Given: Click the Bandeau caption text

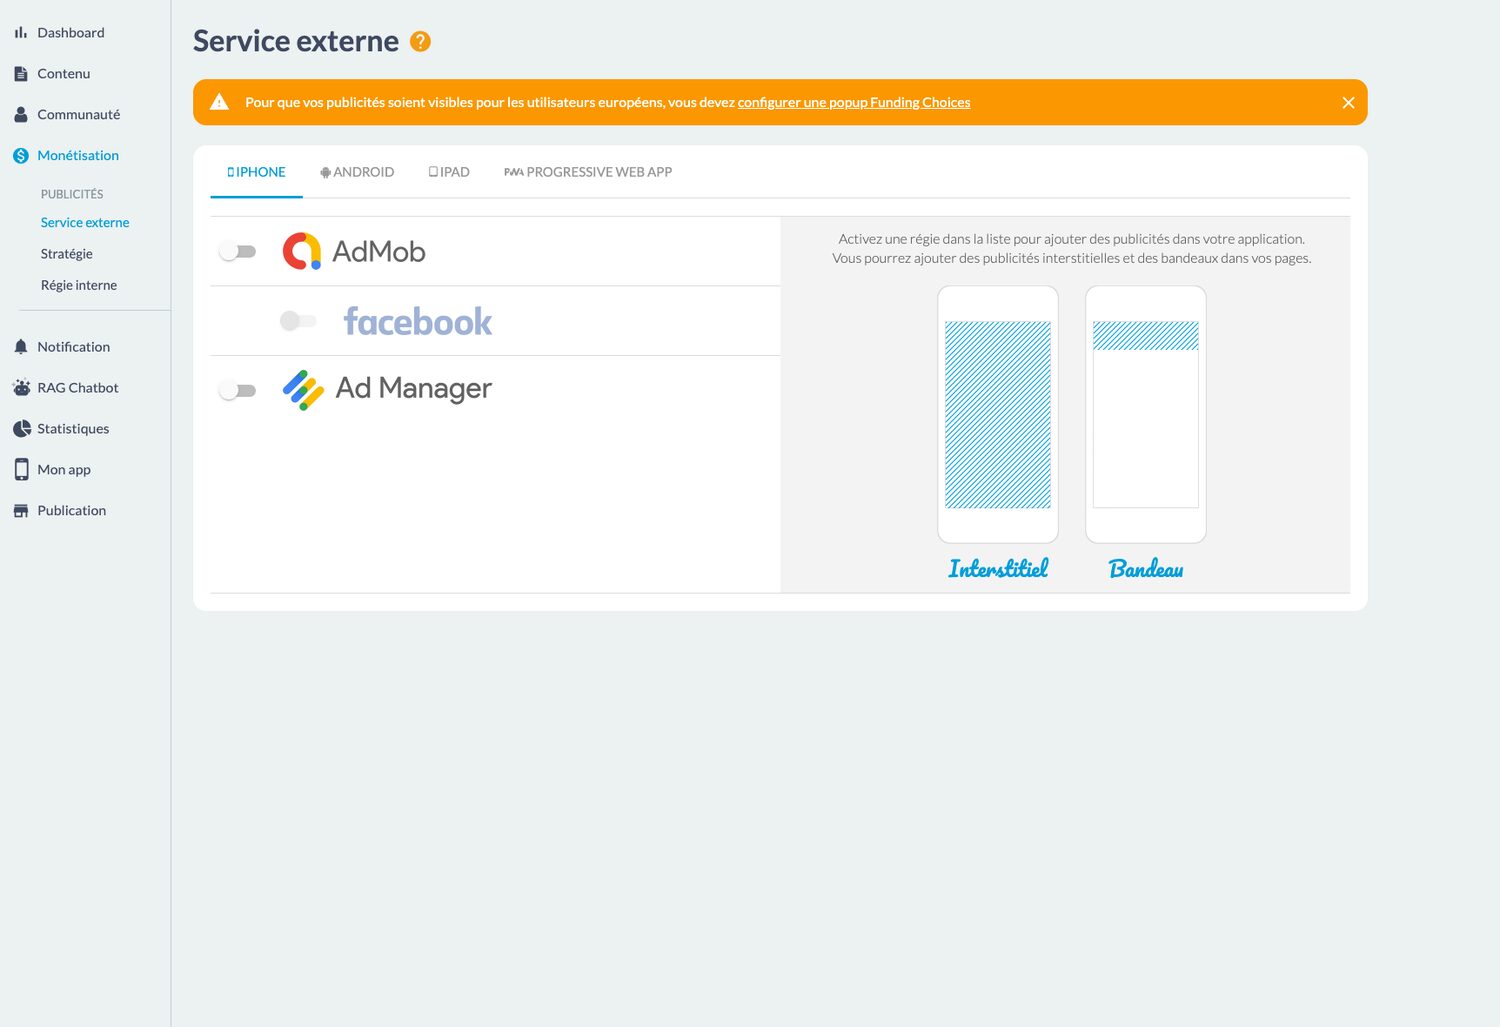Looking at the screenshot, I should [1146, 569].
